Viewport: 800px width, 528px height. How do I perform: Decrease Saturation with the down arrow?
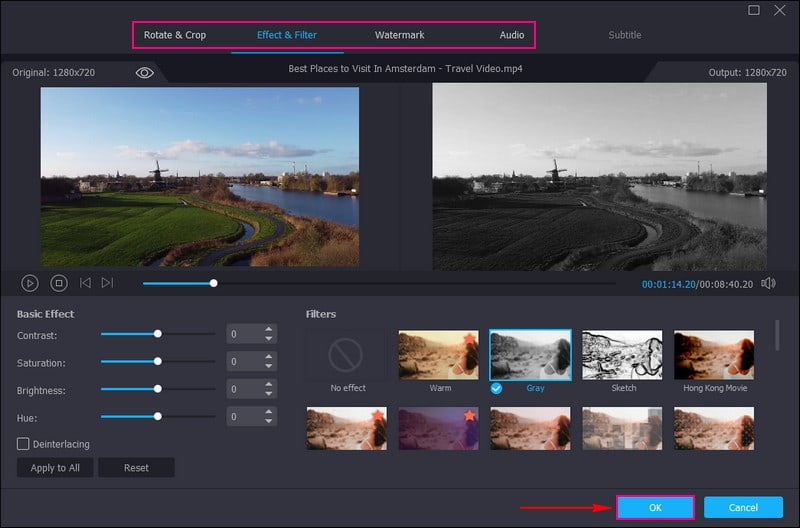pos(268,366)
